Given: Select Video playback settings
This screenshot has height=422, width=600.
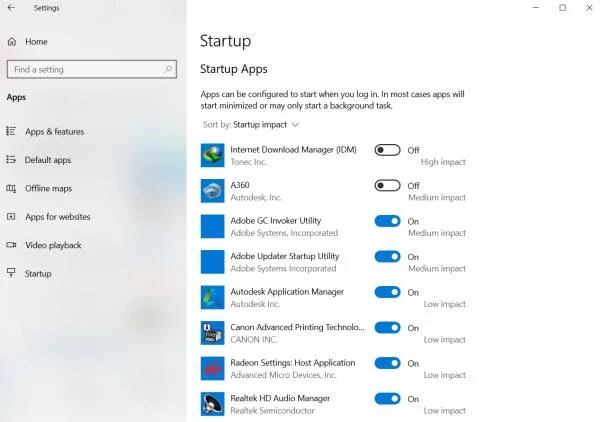Looking at the screenshot, I should tap(53, 245).
